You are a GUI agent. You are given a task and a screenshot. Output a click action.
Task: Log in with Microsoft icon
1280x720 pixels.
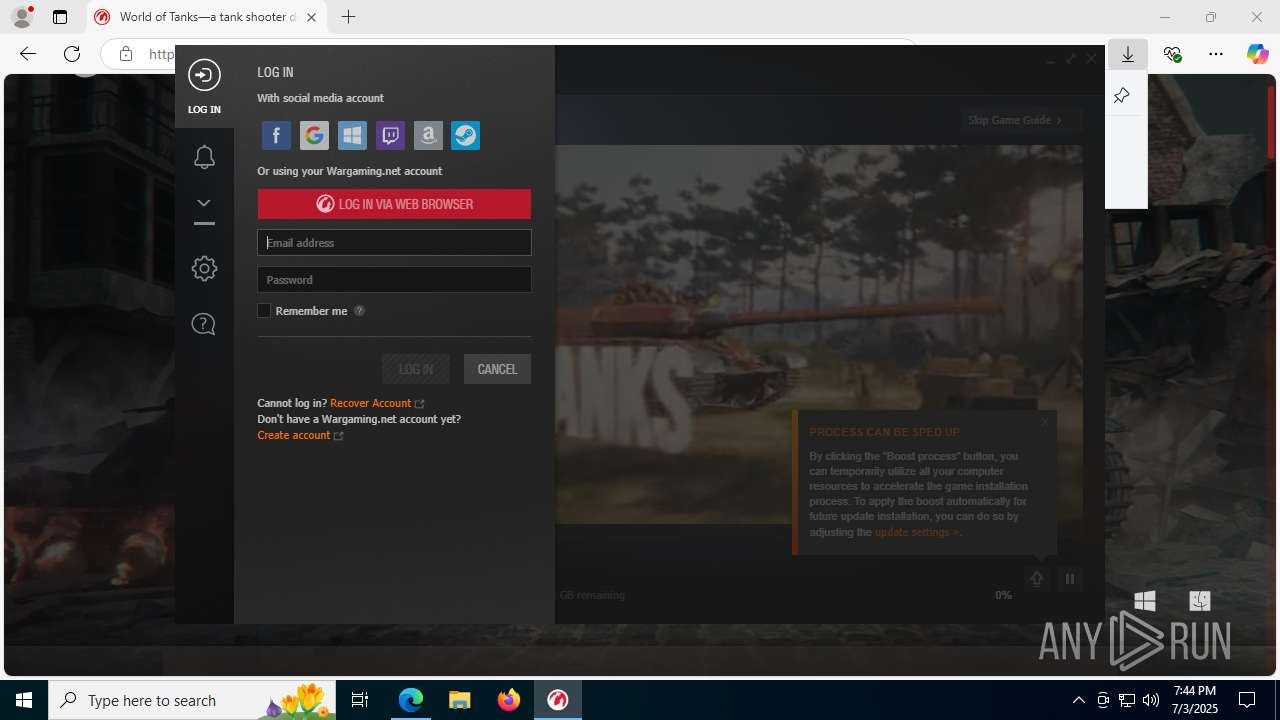click(x=352, y=135)
